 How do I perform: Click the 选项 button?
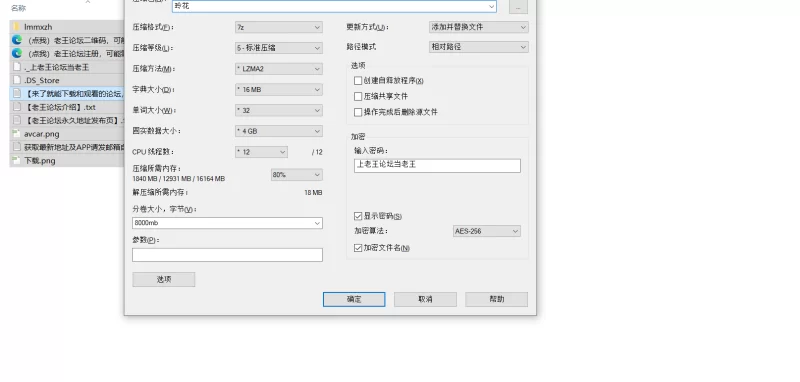click(x=164, y=279)
